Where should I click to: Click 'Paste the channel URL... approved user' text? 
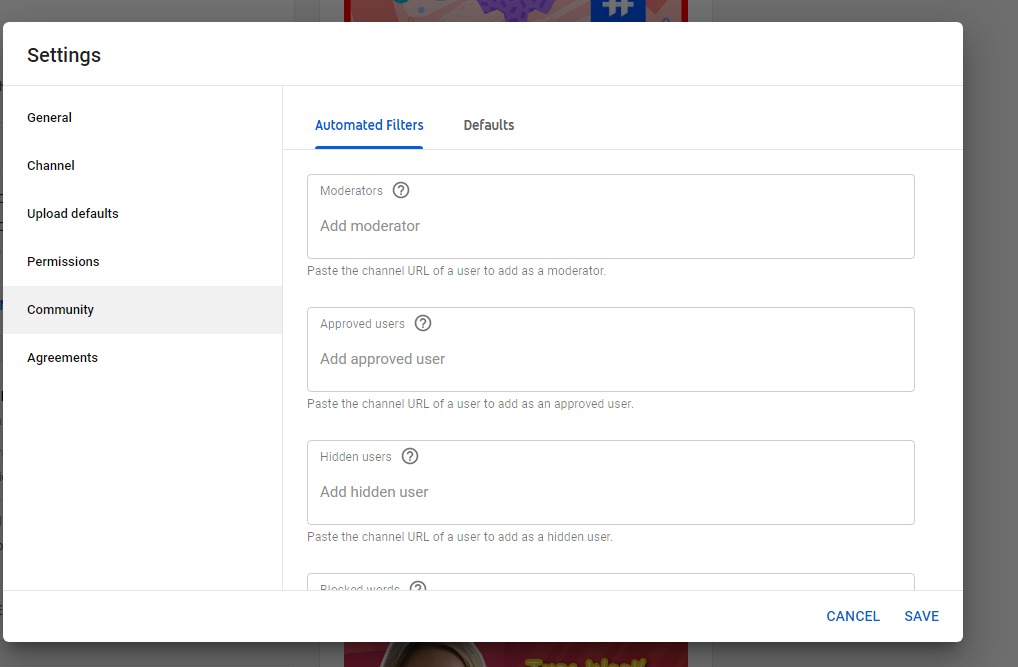point(470,404)
